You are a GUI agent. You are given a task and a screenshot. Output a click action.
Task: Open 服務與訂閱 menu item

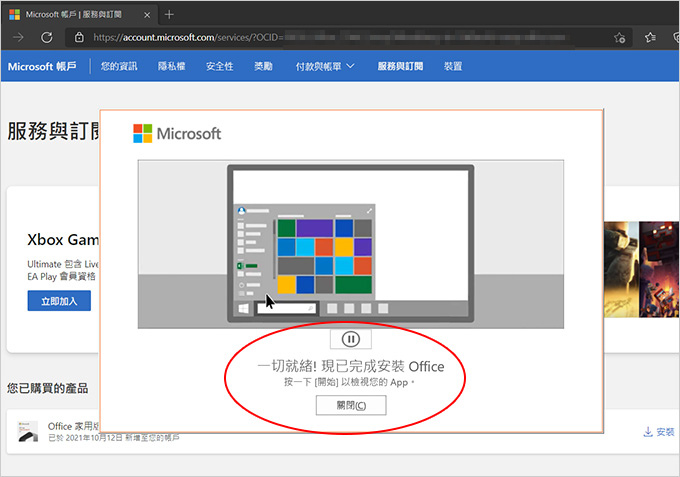(x=400, y=66)
